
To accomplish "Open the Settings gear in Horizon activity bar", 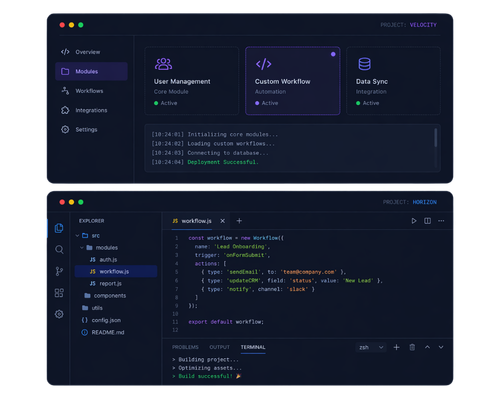I will 59,314.
